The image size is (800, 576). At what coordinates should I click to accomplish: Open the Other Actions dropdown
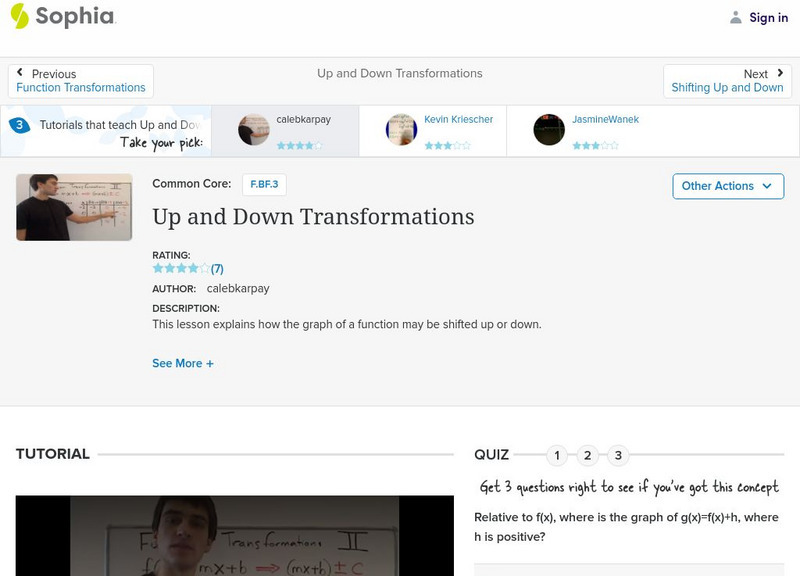(x=727, y=186)
